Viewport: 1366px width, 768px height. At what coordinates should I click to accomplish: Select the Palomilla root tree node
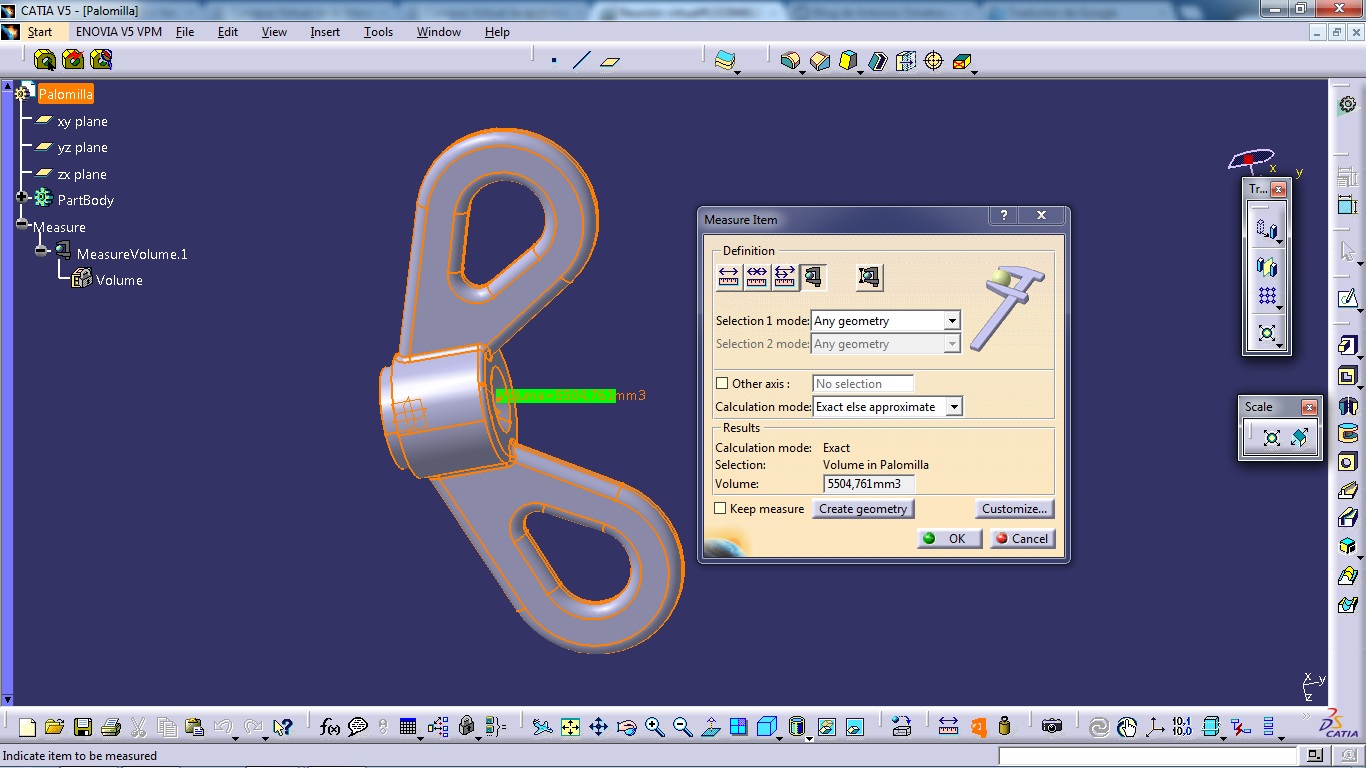[x=66, y=94]
